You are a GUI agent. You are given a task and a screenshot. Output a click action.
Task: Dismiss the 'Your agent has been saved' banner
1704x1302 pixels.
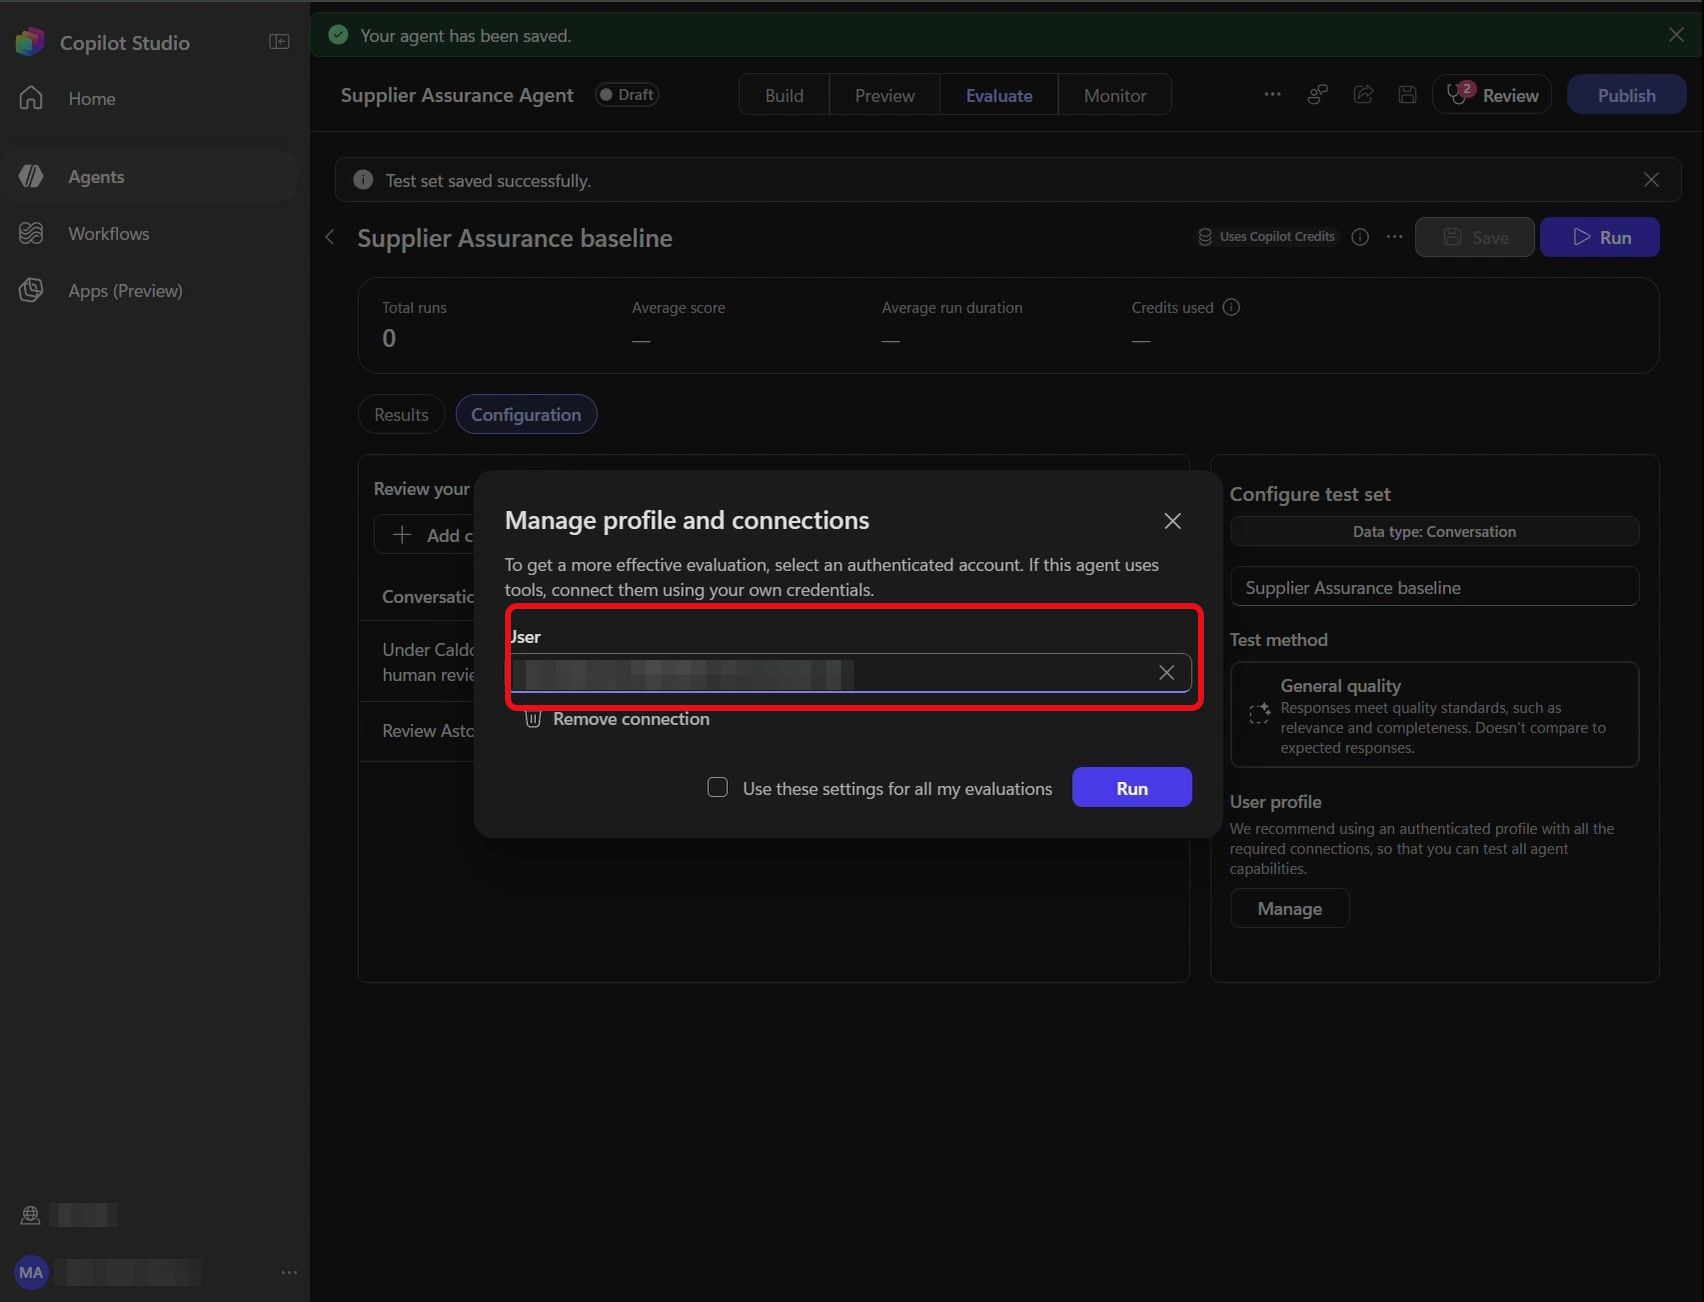click(1676, 35)
